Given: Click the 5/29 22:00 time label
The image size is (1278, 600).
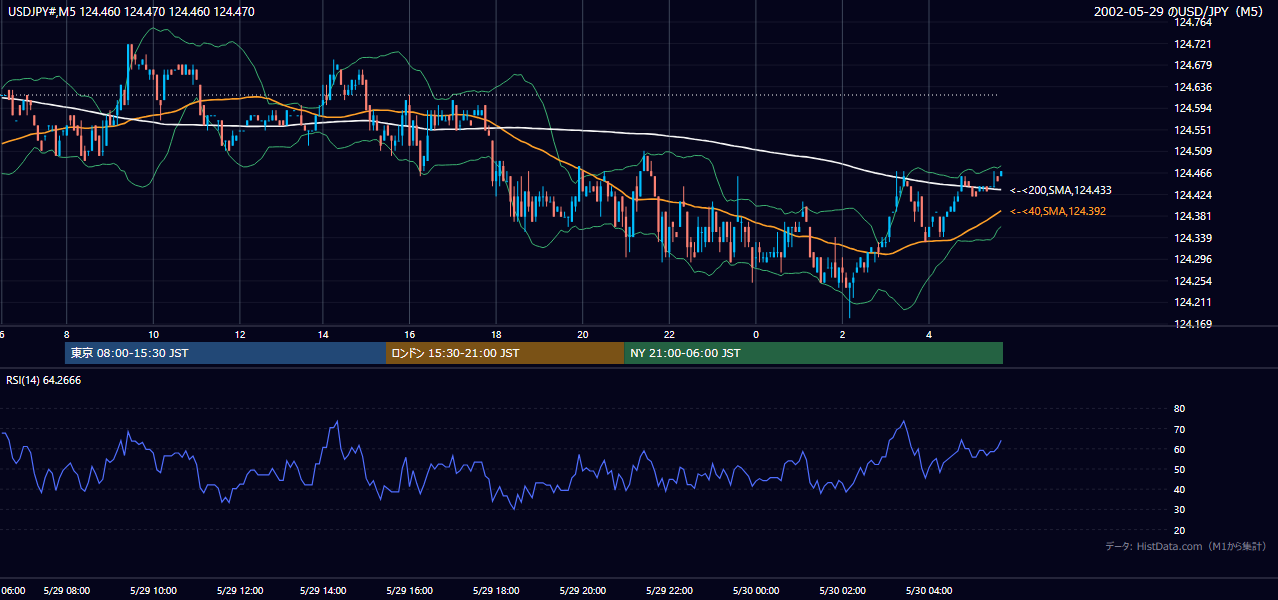Looking at the screenshot, I should coord(670,590).
